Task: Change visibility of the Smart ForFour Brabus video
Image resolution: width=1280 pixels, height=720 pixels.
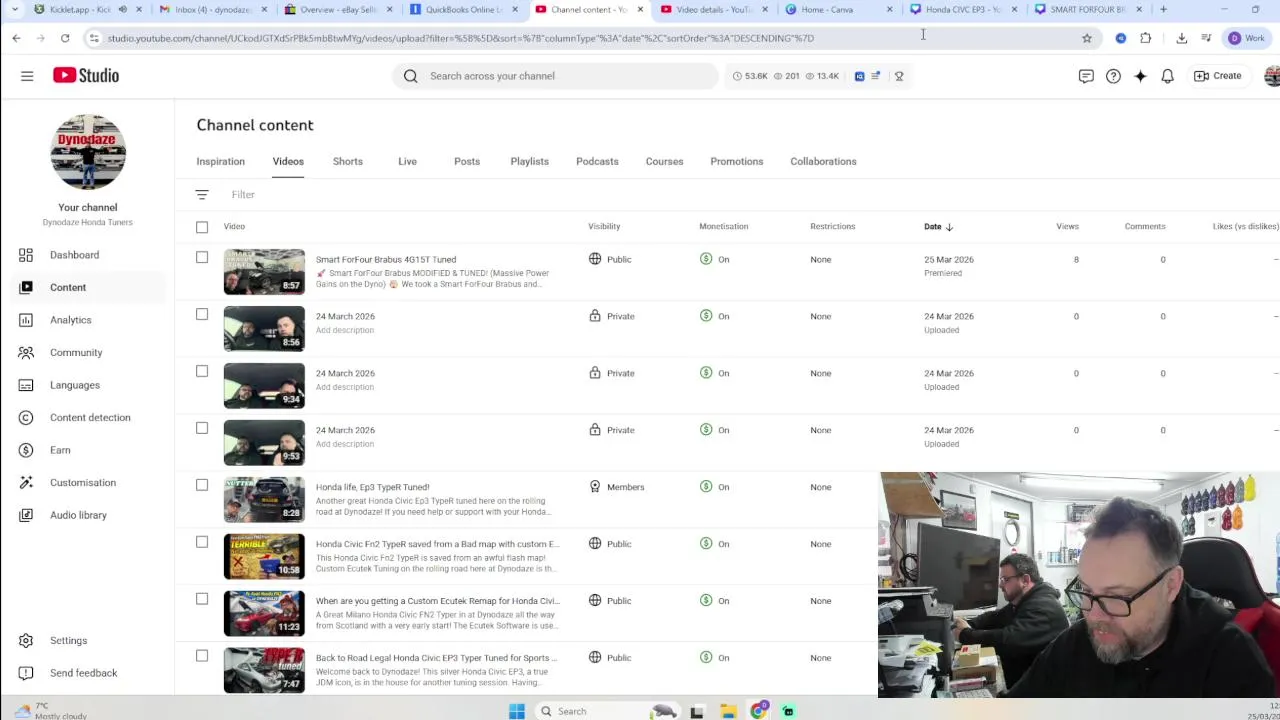Action: pyautogui.click(x=610, y=259)
